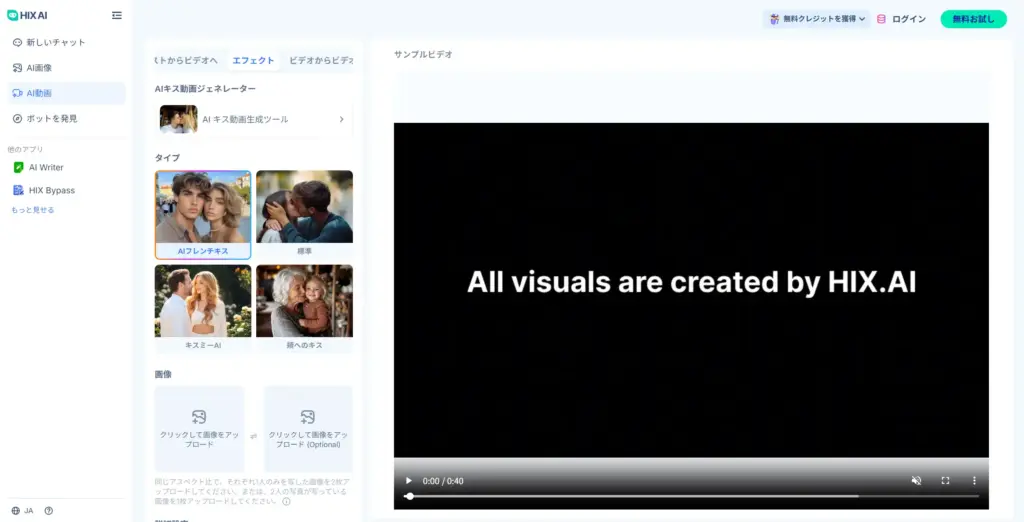Open new chat (新しいチャット)
This screenshot has height=522, width=1024.
click(66, 42)
